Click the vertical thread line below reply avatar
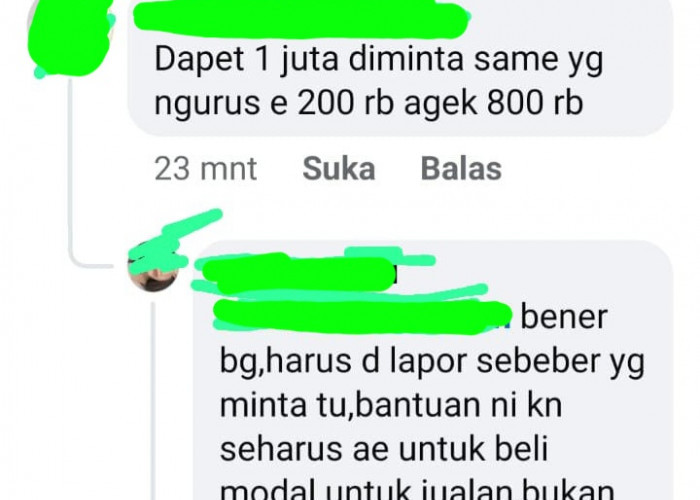This screenshot has width=700, height=500. pos(153,401)
